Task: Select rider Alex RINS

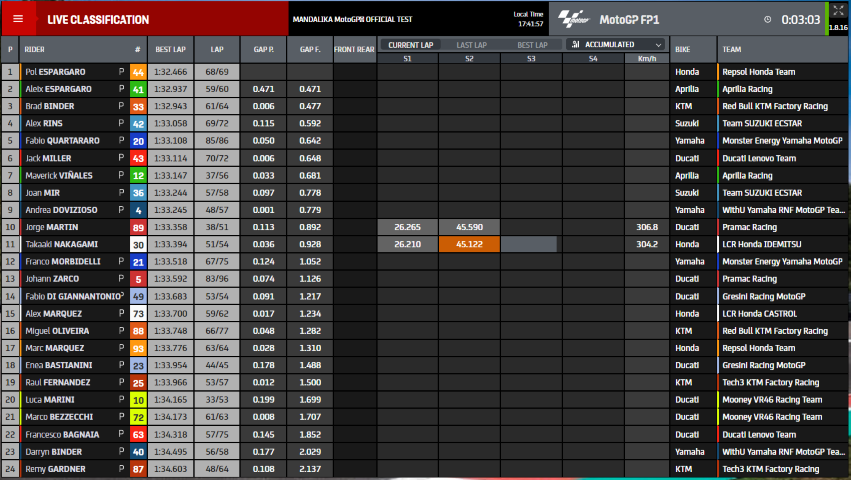Action: pos(44,123)
